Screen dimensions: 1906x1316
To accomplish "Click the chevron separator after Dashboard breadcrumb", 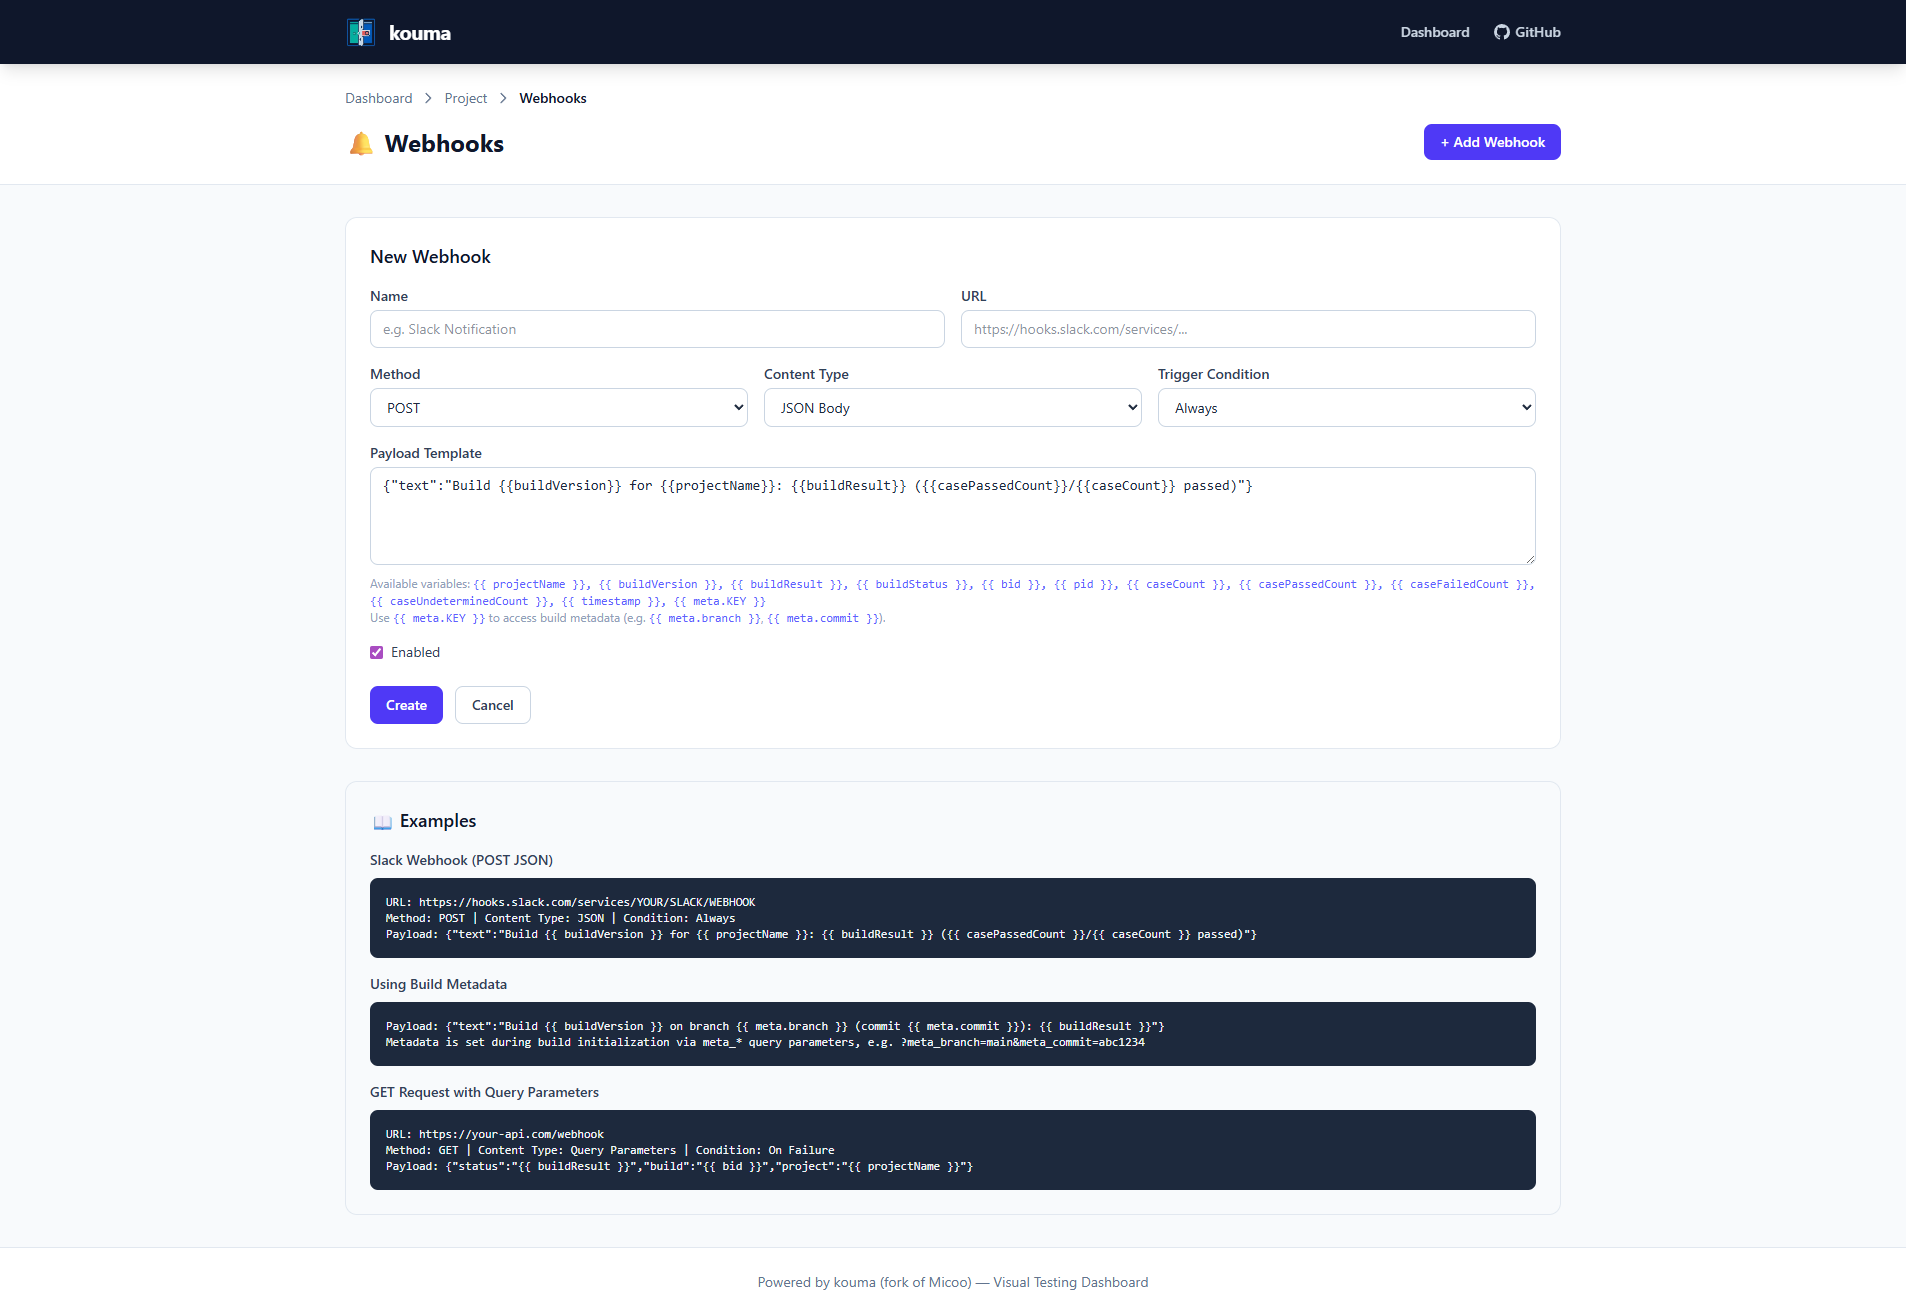I will coord(428,98).
